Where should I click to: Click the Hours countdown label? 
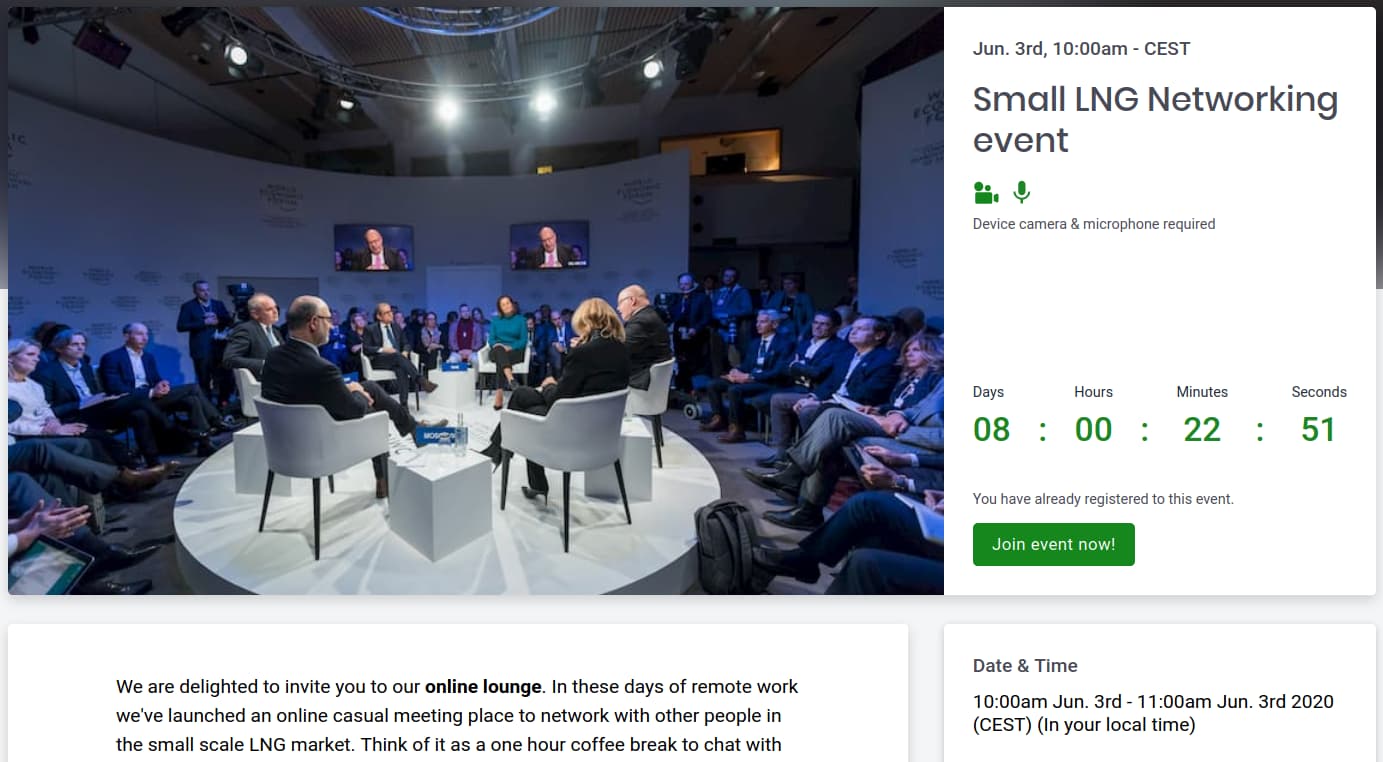point(1093,392)
